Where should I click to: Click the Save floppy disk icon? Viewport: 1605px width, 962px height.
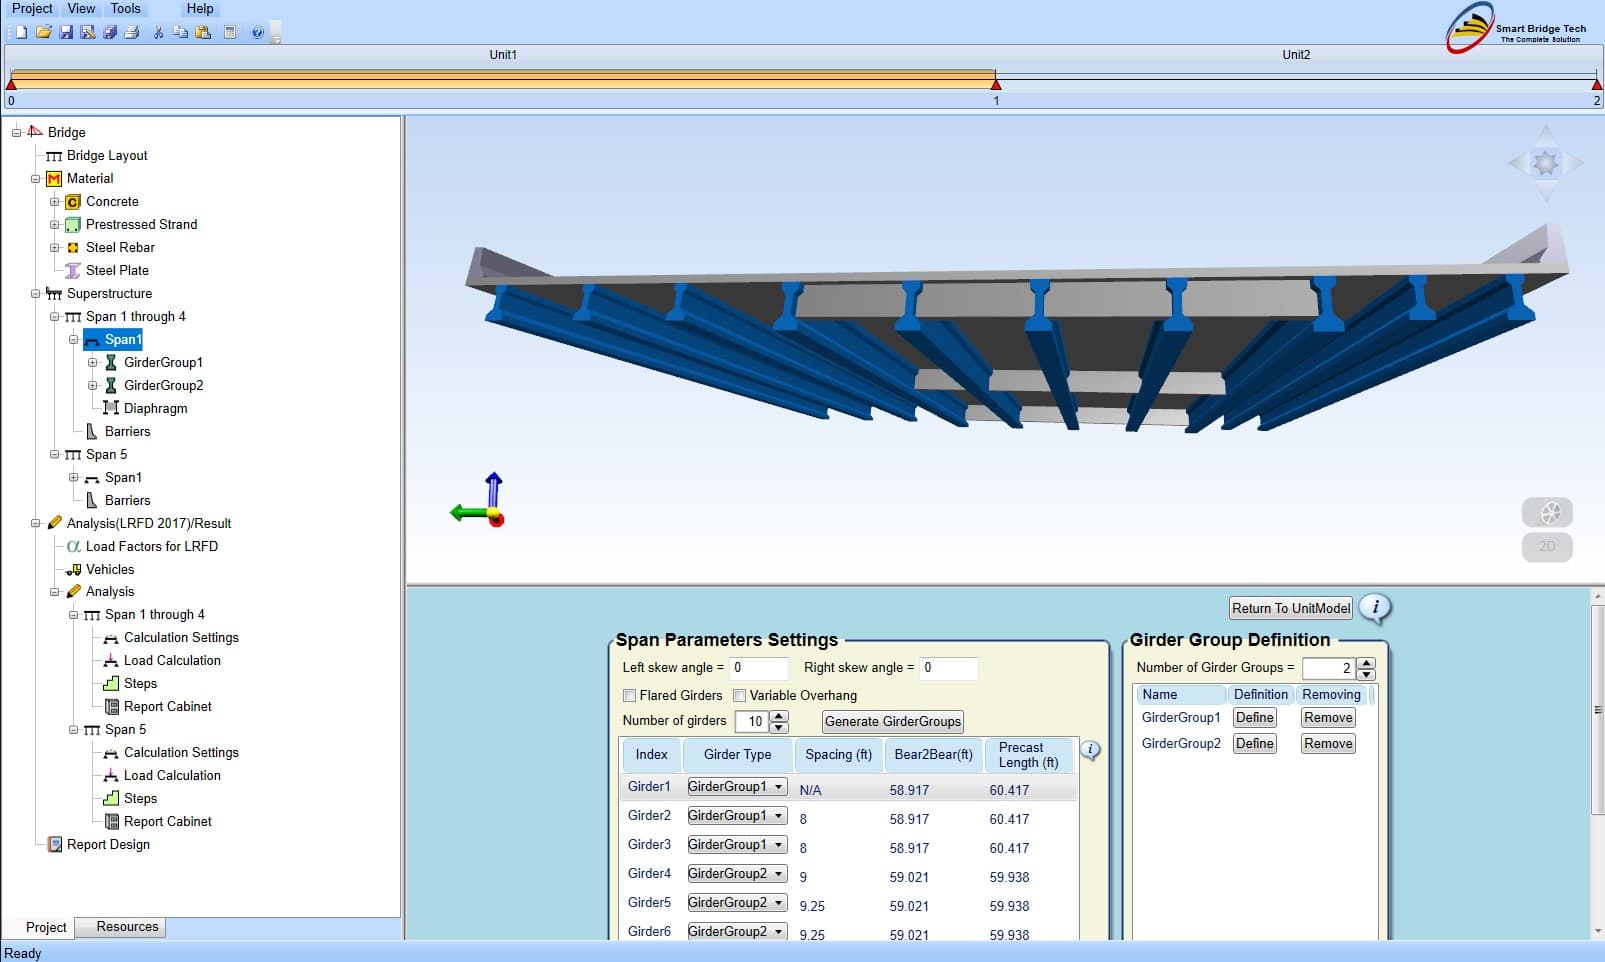coord(66,32)
